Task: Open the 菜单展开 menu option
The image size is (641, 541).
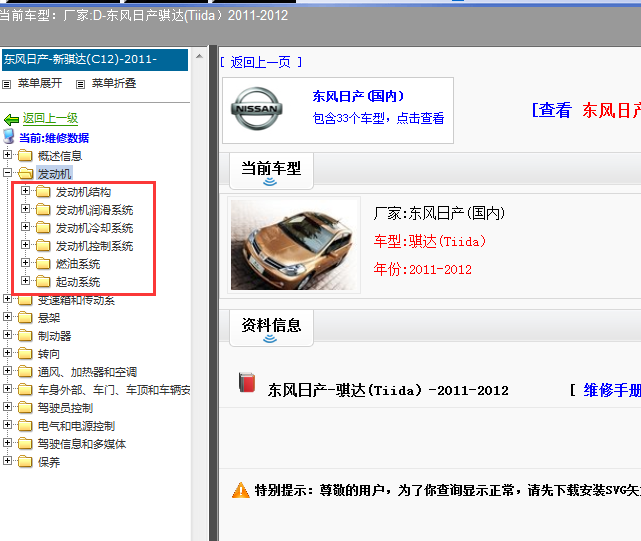Action: (x=40, y=83)
